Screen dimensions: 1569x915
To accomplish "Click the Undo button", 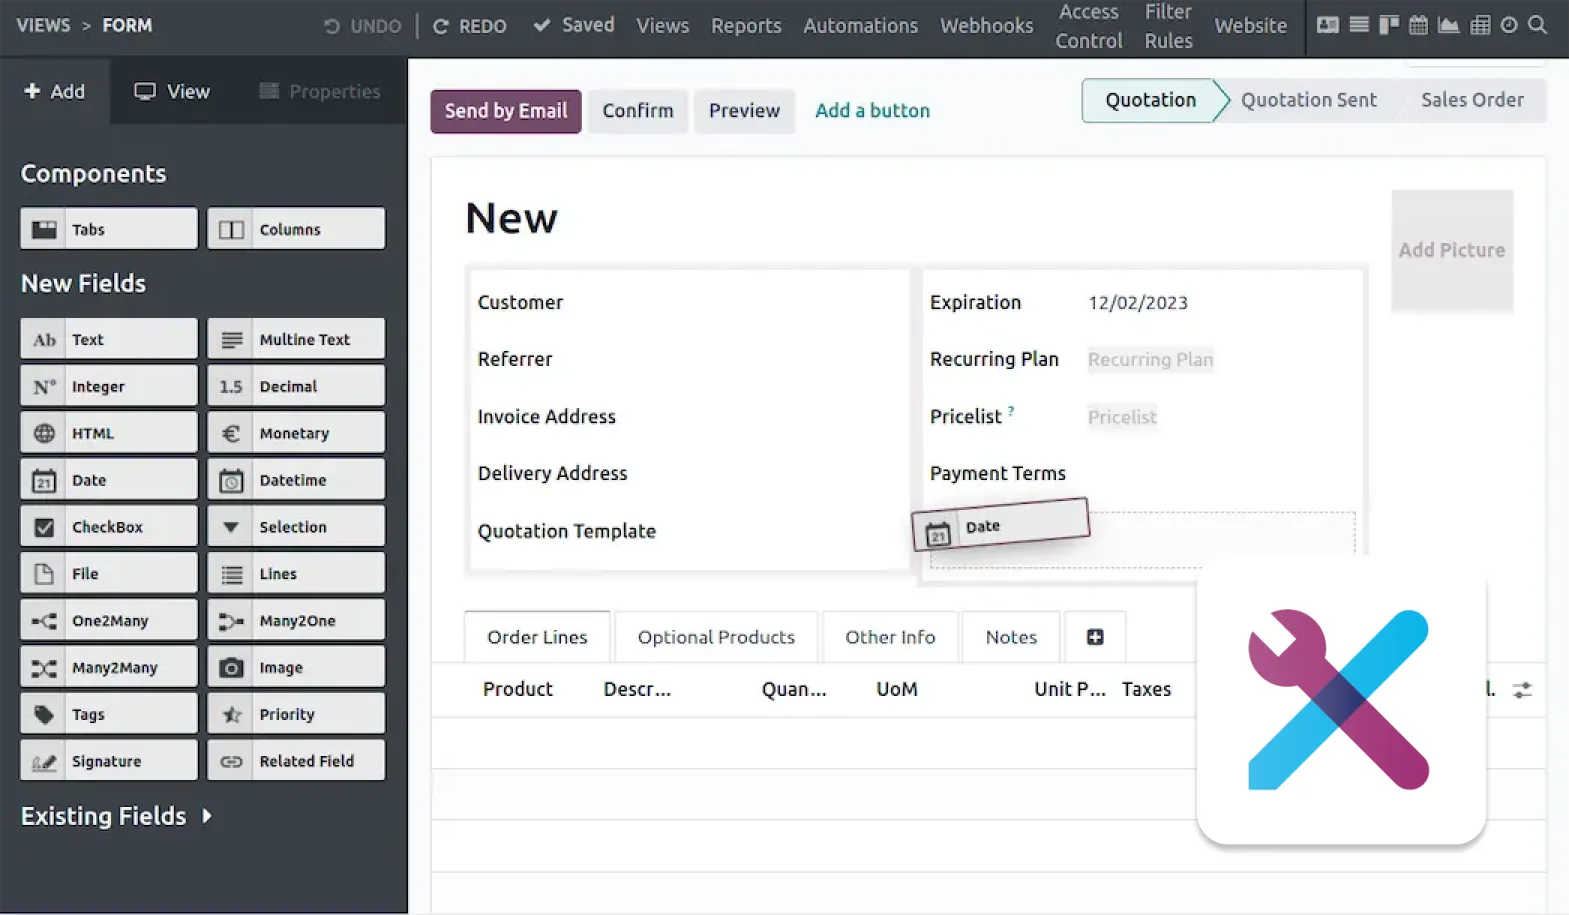I will point(362,26).
